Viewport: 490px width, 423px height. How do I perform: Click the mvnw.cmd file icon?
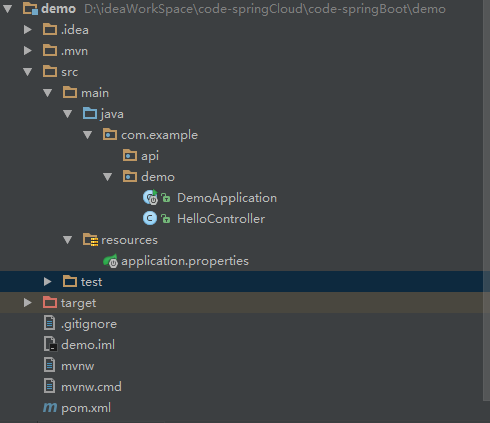[49, 386]
